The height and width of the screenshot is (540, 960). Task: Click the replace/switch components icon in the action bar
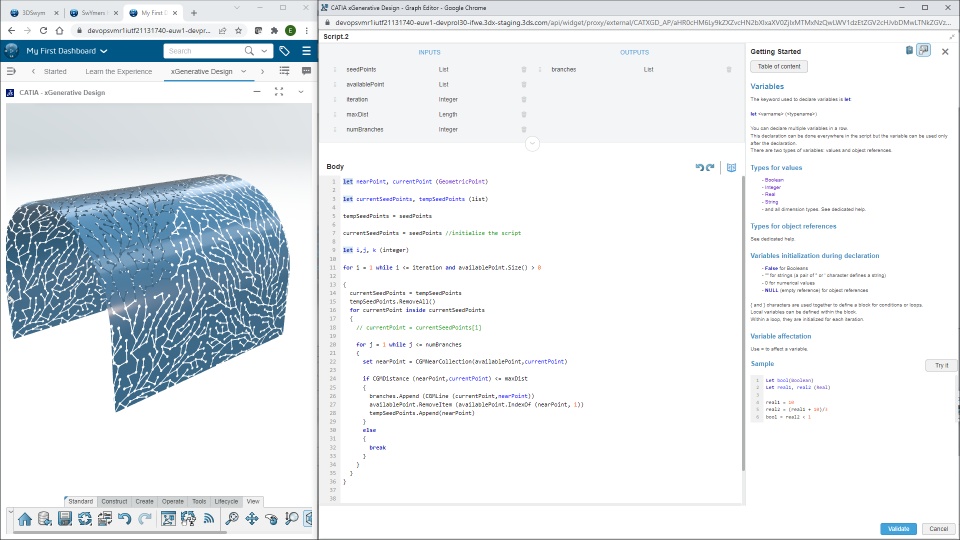pyautogui.click(x=105, y=519)
